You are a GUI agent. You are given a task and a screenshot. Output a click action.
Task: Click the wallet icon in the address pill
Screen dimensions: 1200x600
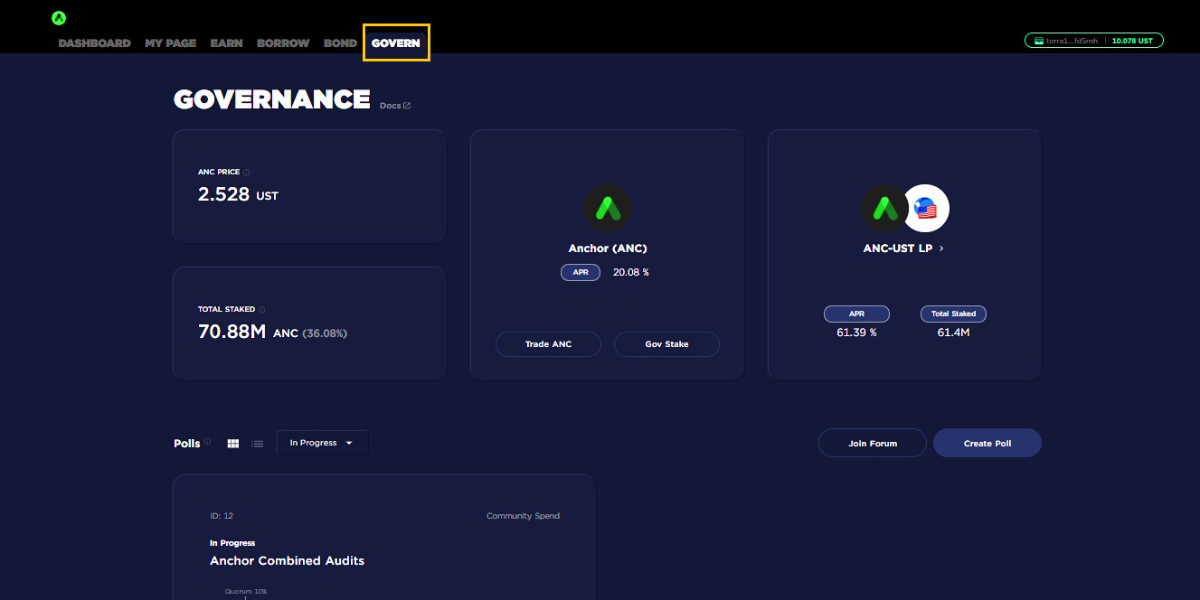point(1039,41)
